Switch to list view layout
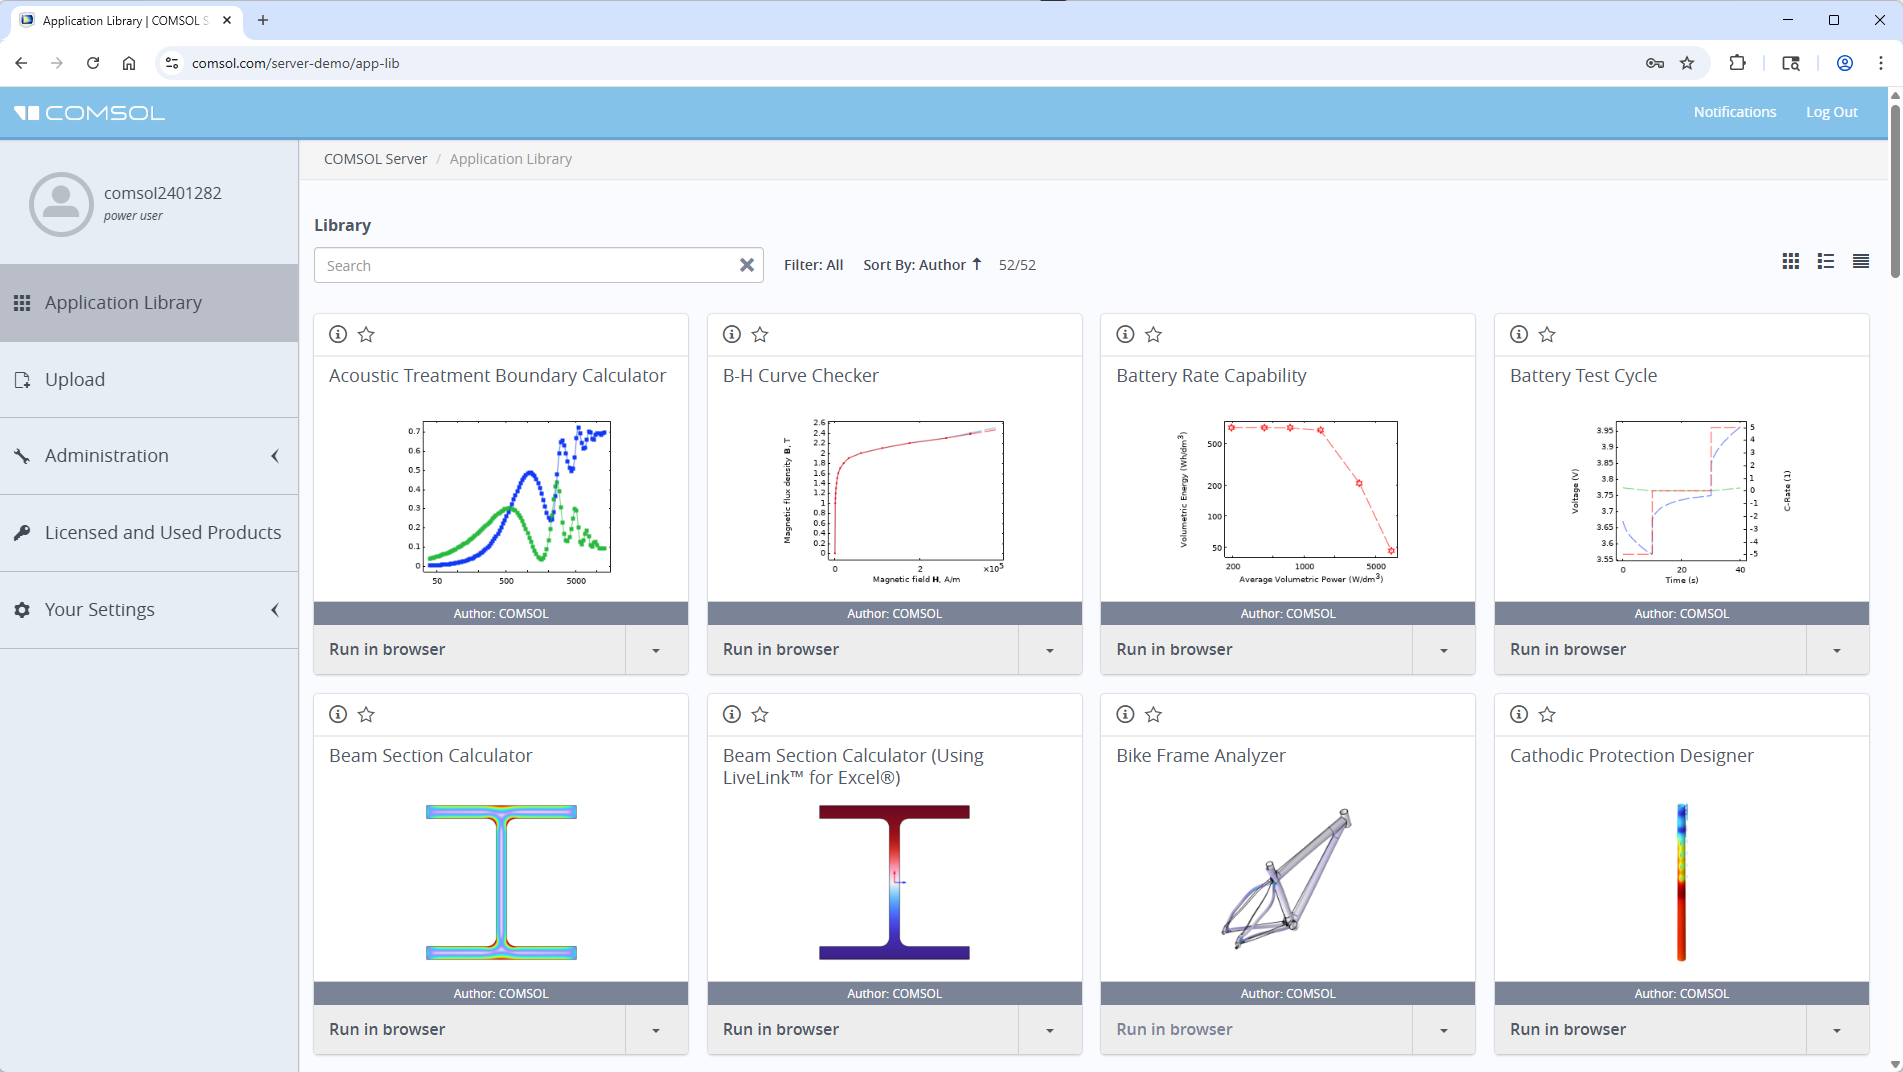 1825,261
